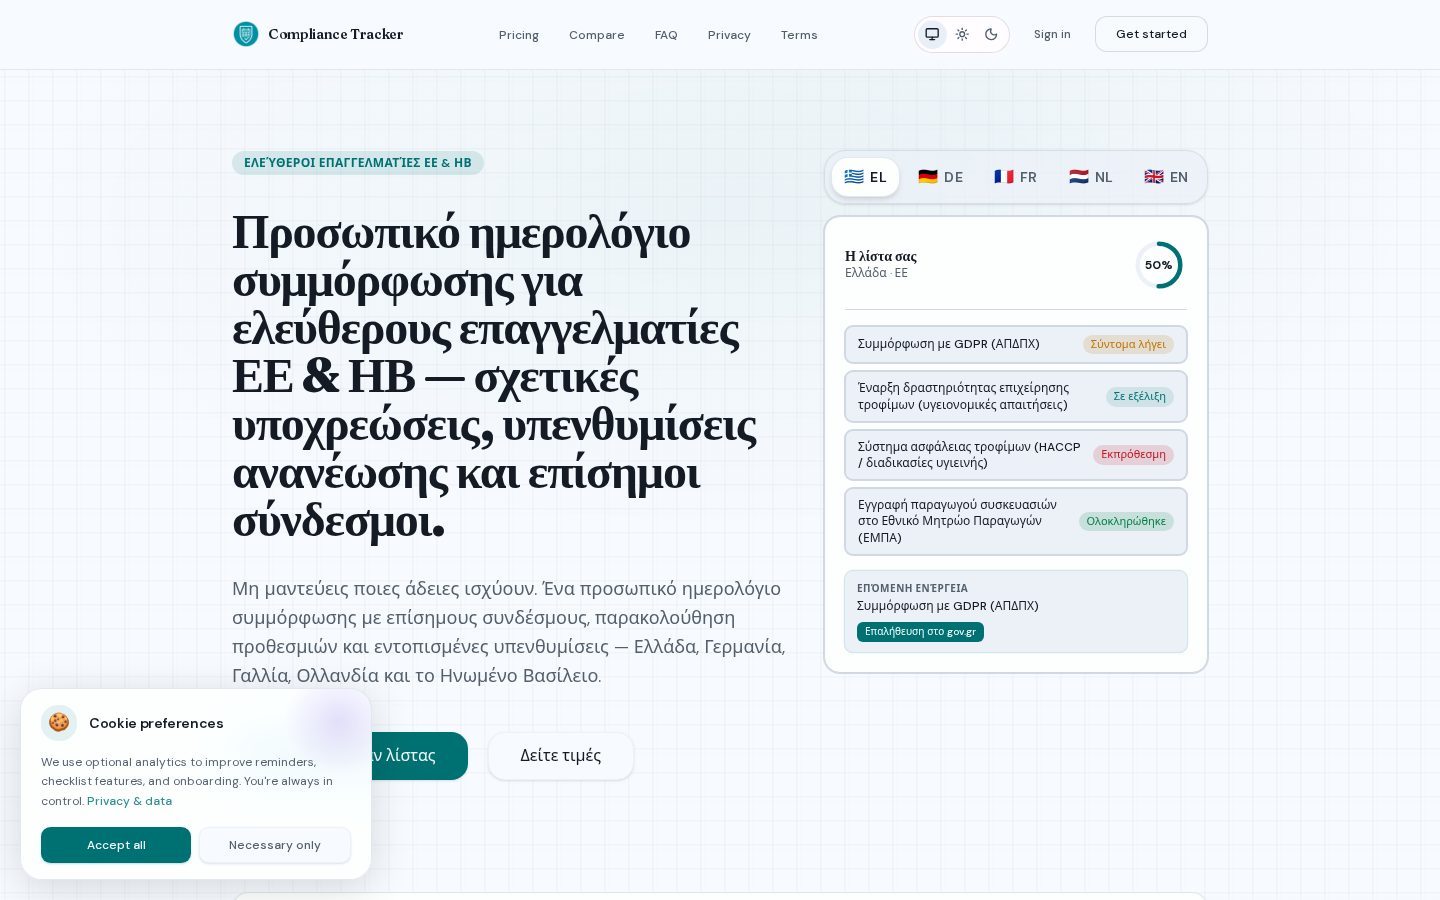Click the Sign in link

point(1052,34)
